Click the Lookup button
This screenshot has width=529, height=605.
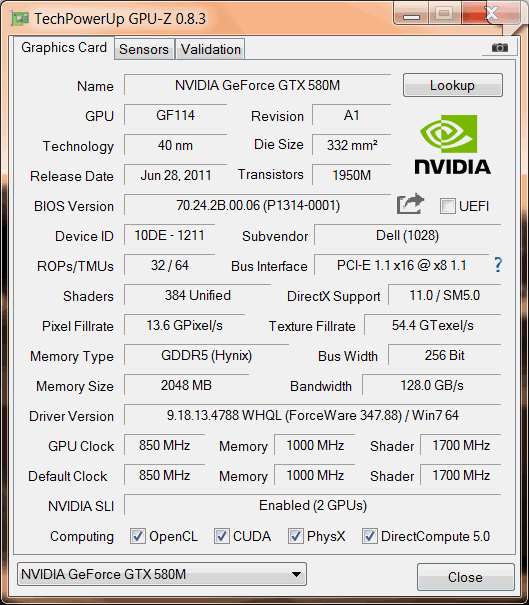click(x=453, y=85)
